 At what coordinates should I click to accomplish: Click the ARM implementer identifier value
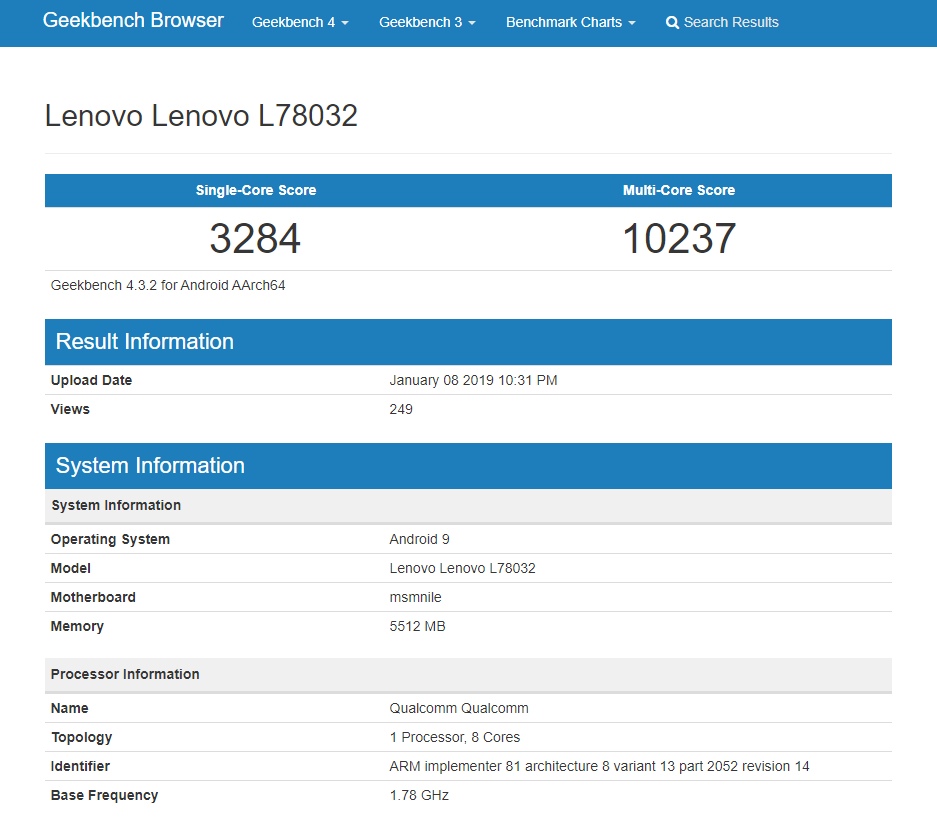coord(599,766)
